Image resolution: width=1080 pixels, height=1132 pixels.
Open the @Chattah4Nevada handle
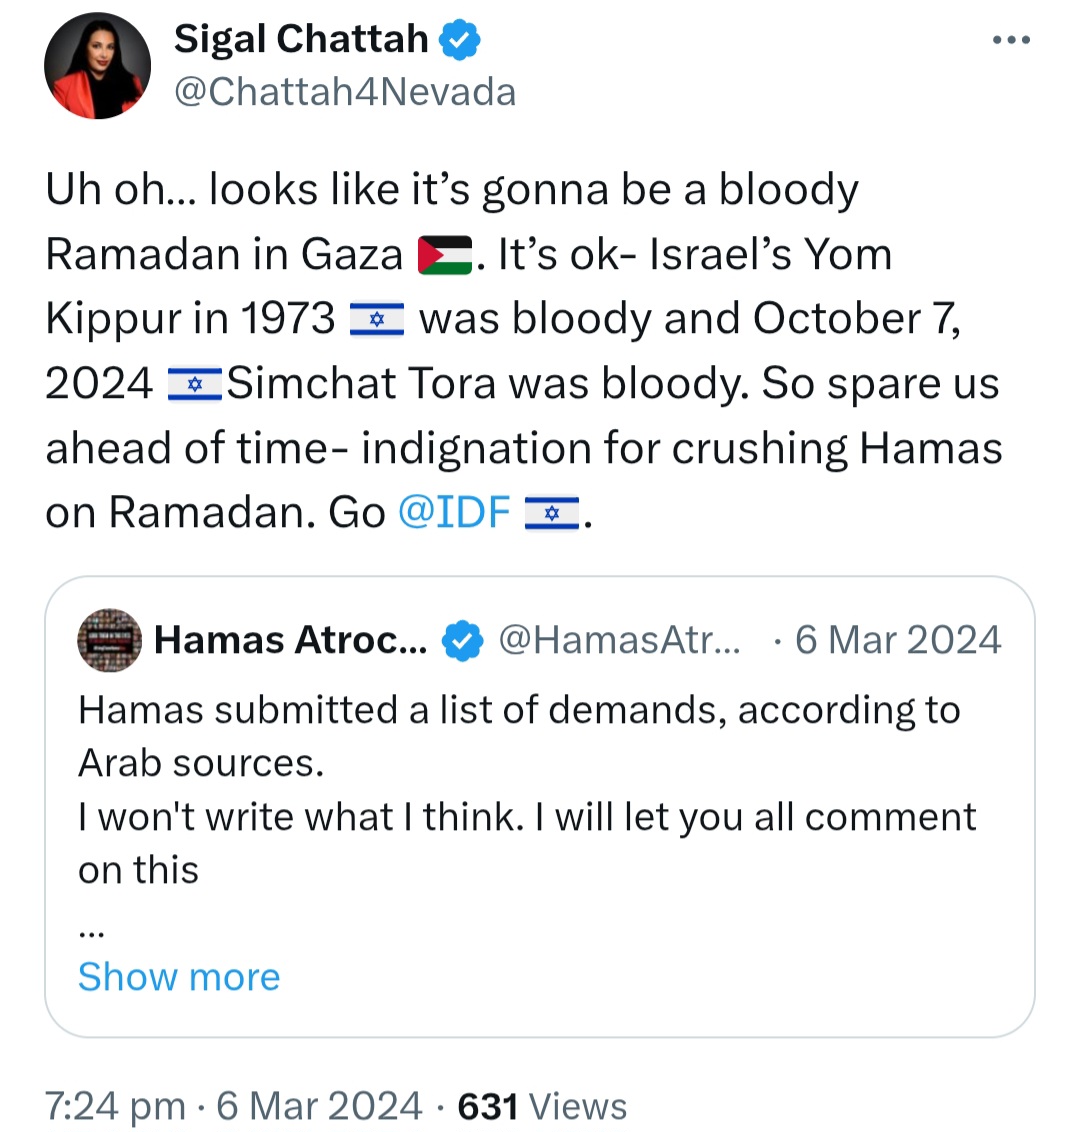(x=345, y=92)
